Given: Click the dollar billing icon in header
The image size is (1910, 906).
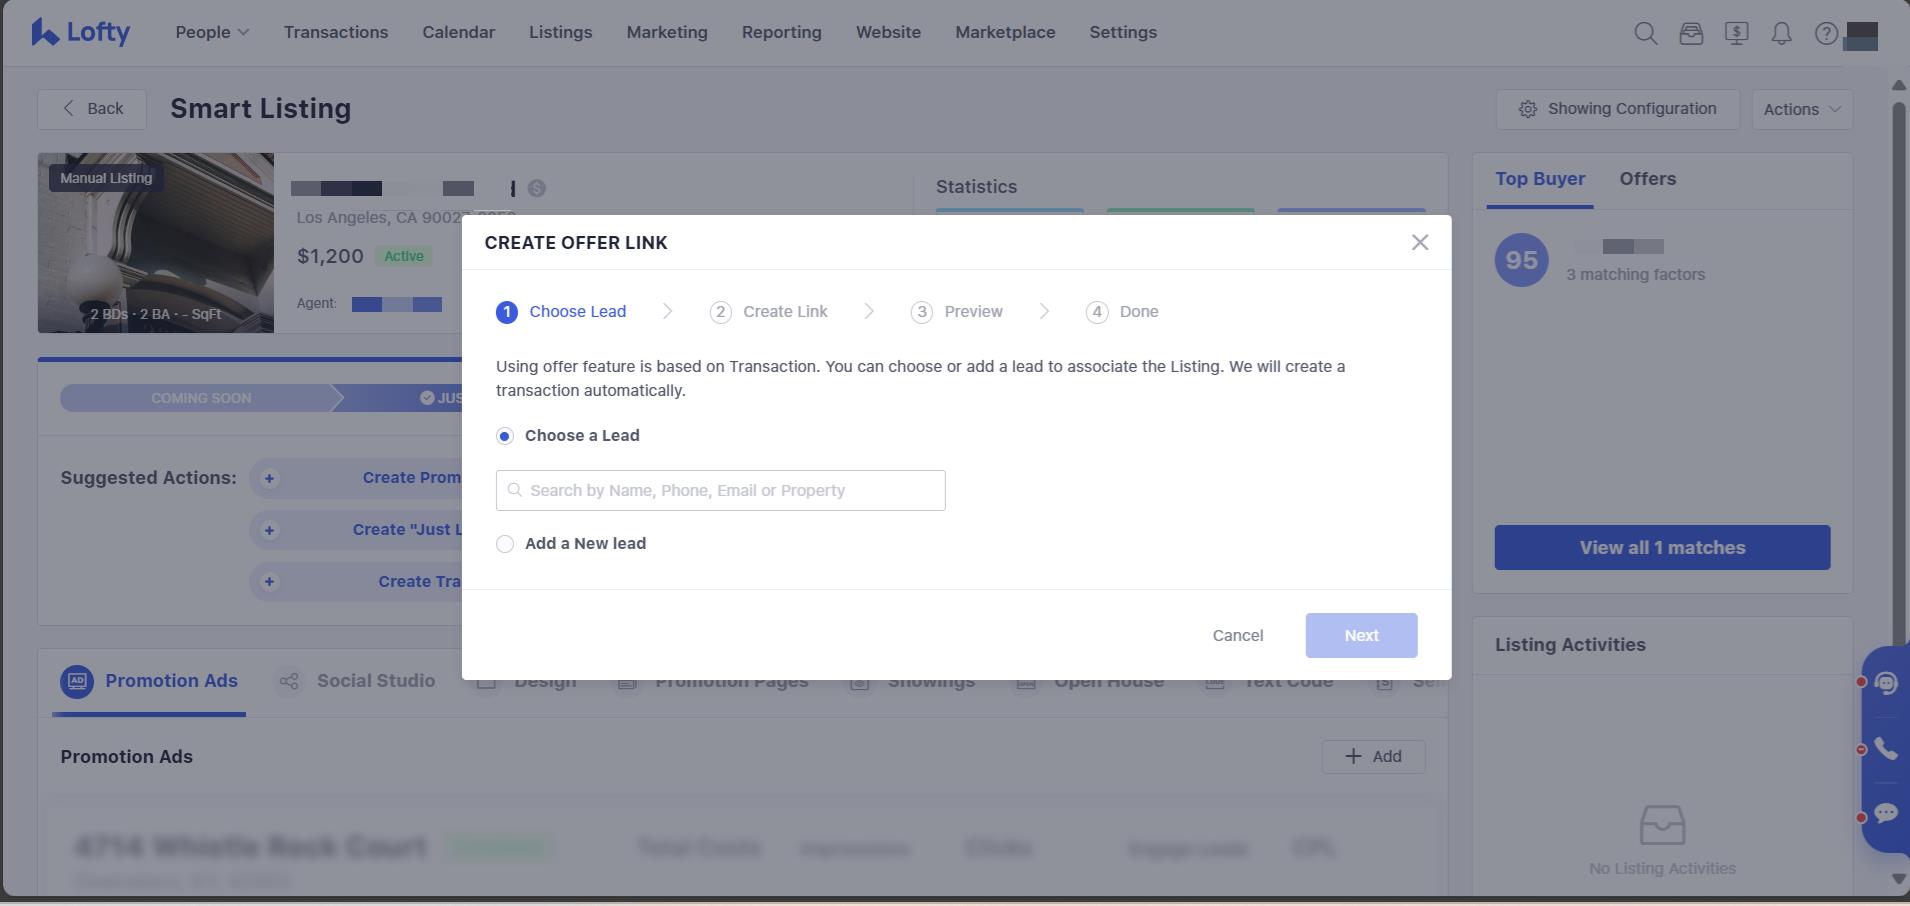Looking at the screenshot, I should 1737,33.
